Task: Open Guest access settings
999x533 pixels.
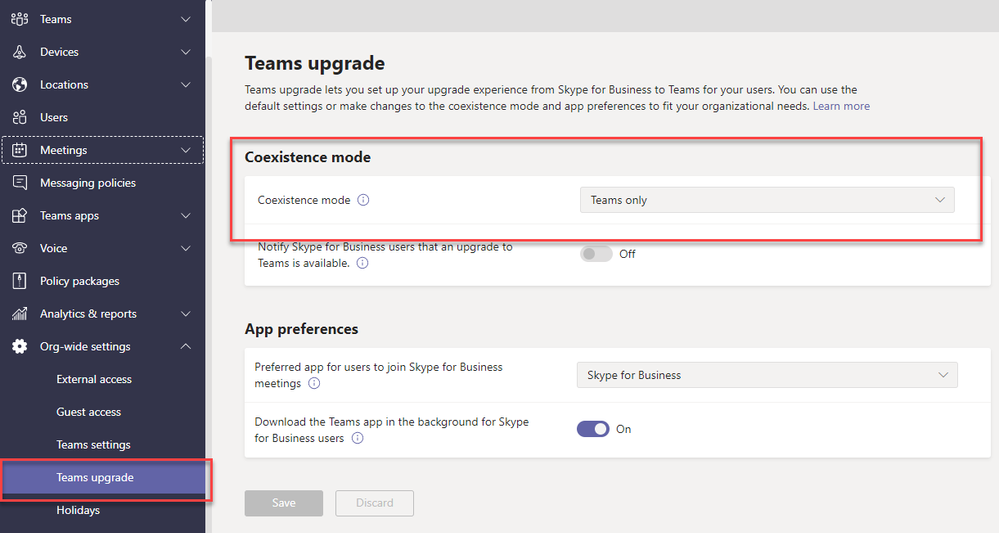Action: (x=89, y=412)
